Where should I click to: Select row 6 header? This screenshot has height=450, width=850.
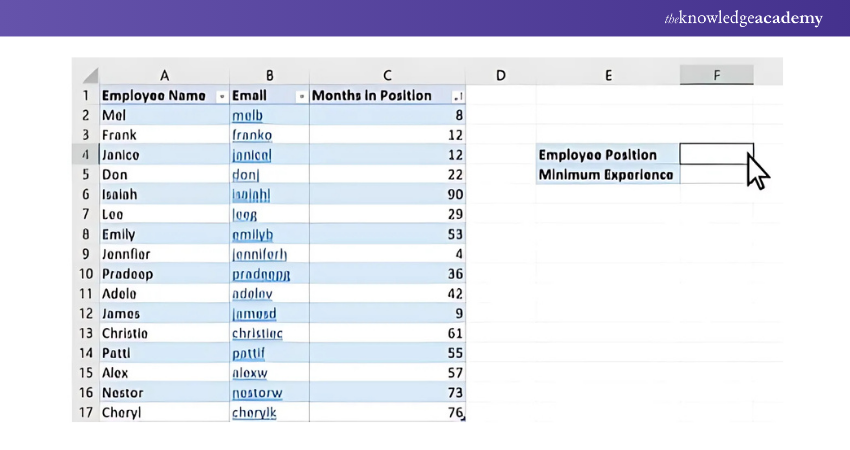click(x=86, y=194)
